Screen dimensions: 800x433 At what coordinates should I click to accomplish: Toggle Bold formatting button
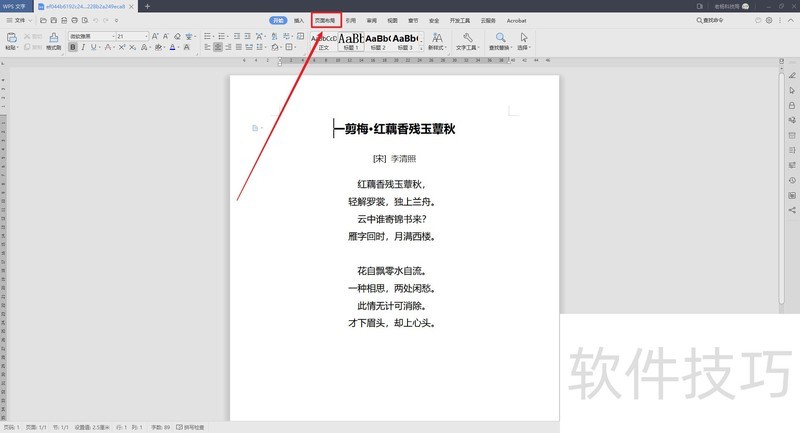tap(72, 47)
